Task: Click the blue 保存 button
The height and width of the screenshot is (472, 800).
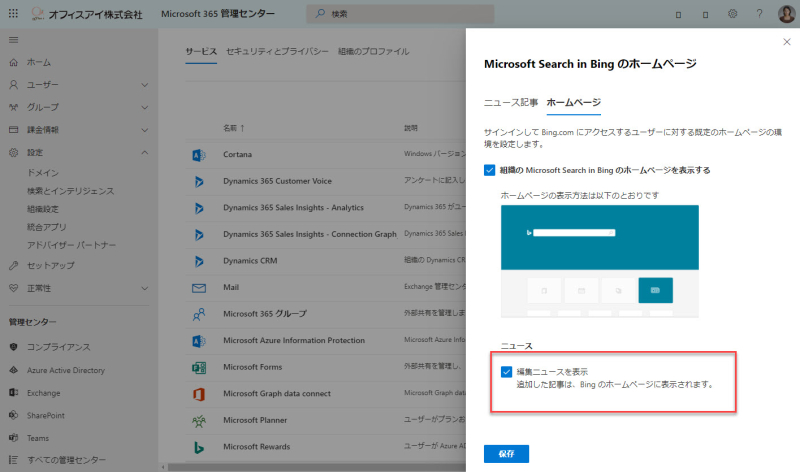Action: point(506,454)
